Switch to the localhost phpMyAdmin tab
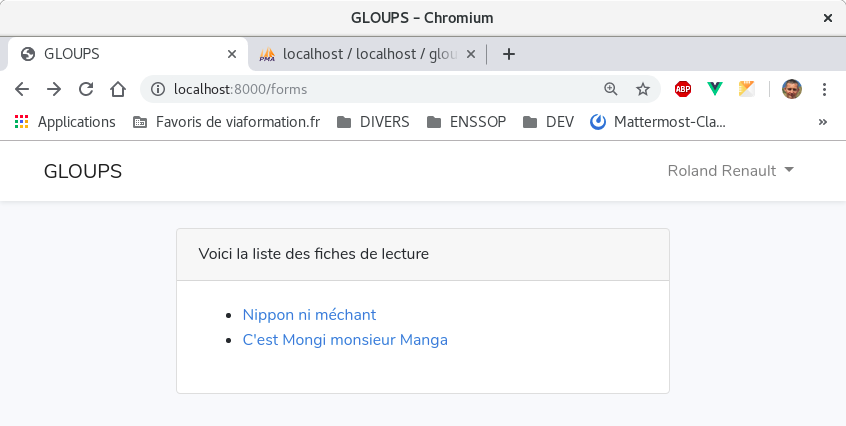 click(x=360, y=54)
